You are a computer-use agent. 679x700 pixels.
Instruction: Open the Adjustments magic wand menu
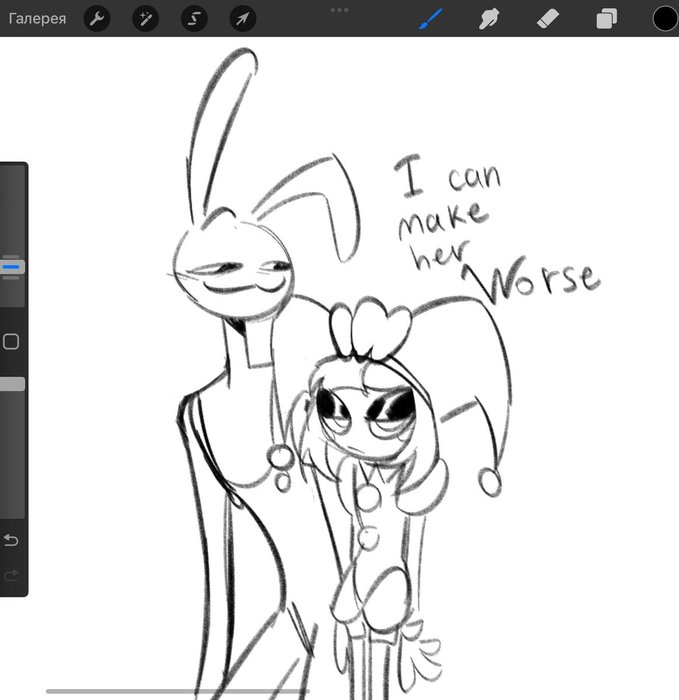pos(146,19)
